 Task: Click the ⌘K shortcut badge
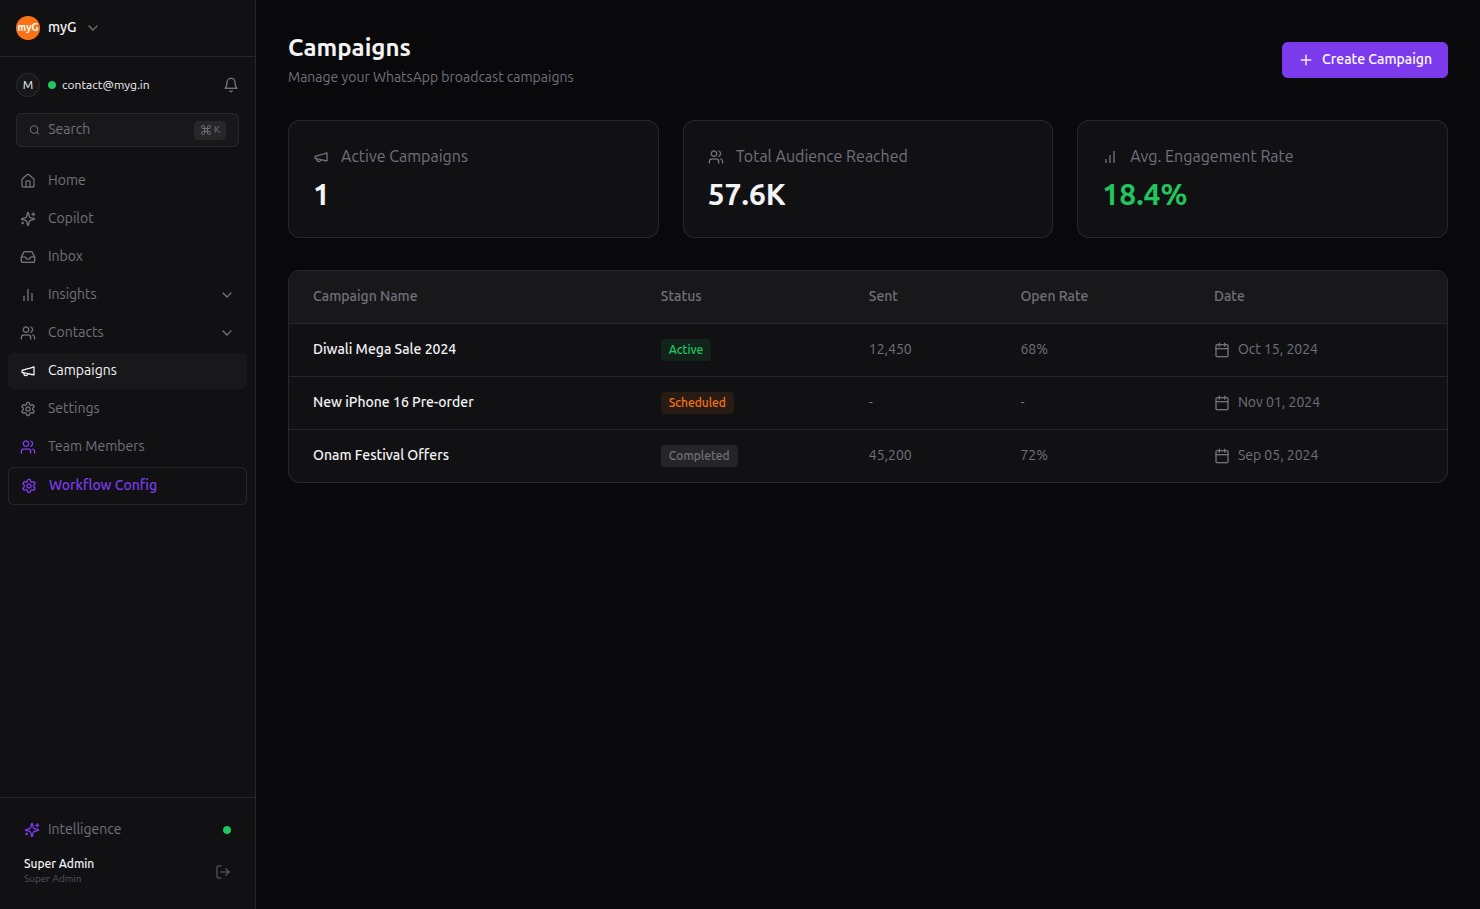click(x=210, y=130)
